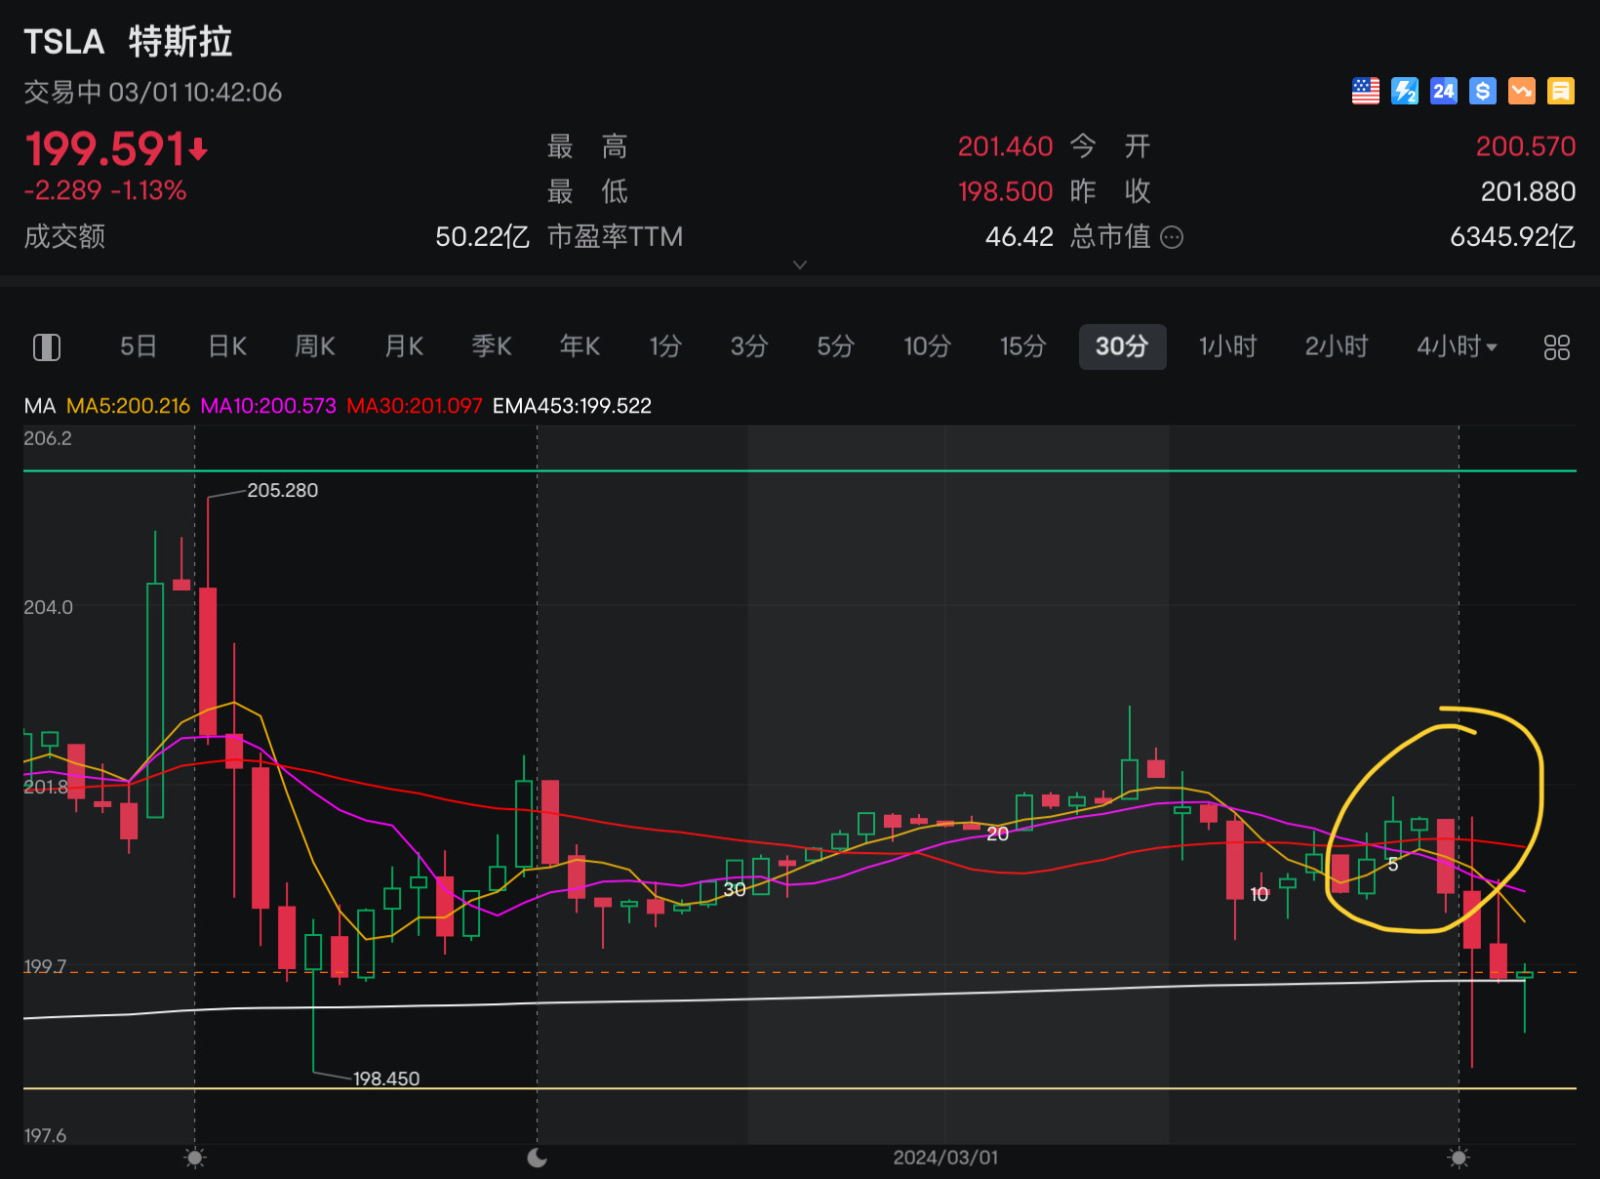Select the 5分 interval tab
This screenshot has width=1600, height=1179.
[x=836, y=346]
